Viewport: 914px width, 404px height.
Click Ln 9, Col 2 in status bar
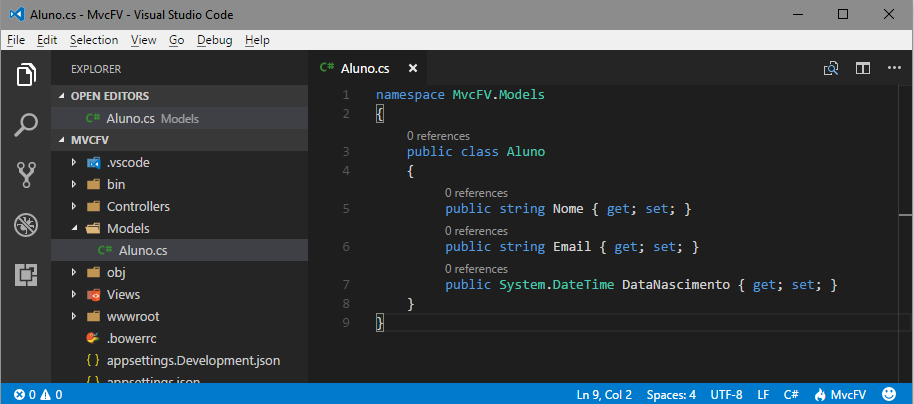pyautogui.click(x=604, y=395)
